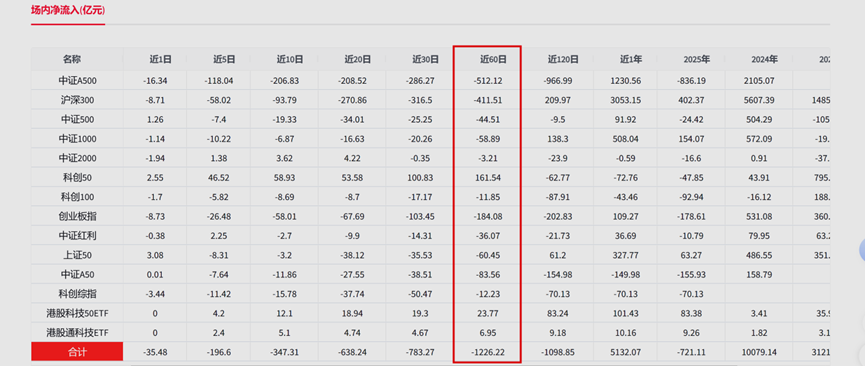Select the 上证50 row name

pyautogui.click(x=77, y=255)
